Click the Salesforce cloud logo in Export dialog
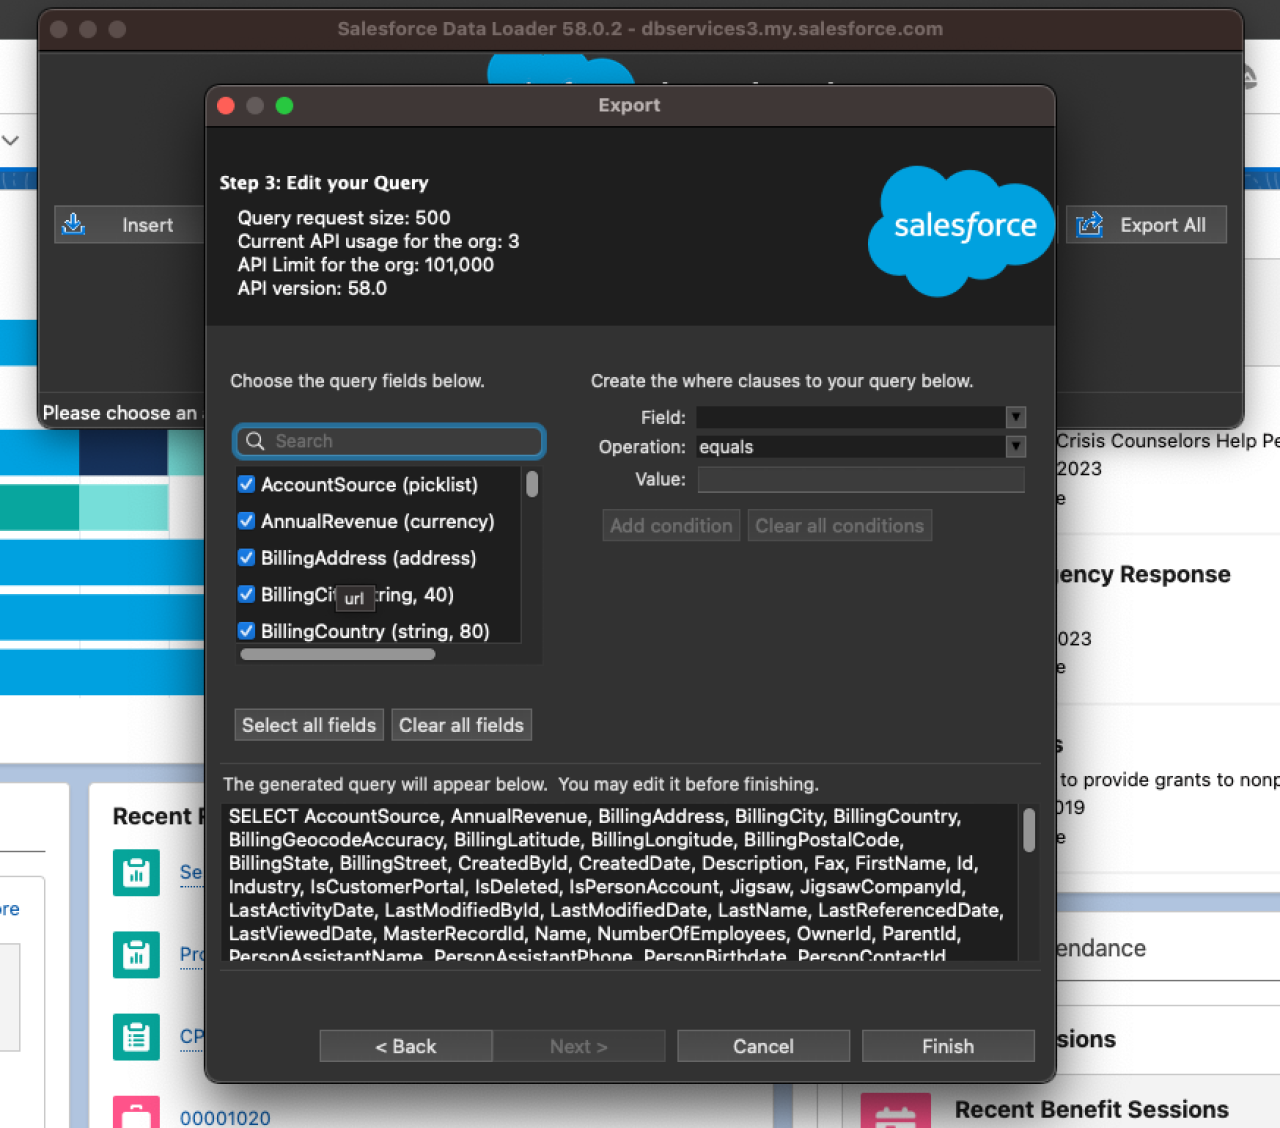1280x1128 pixels. pyautogui.click(x=960, y=231)
